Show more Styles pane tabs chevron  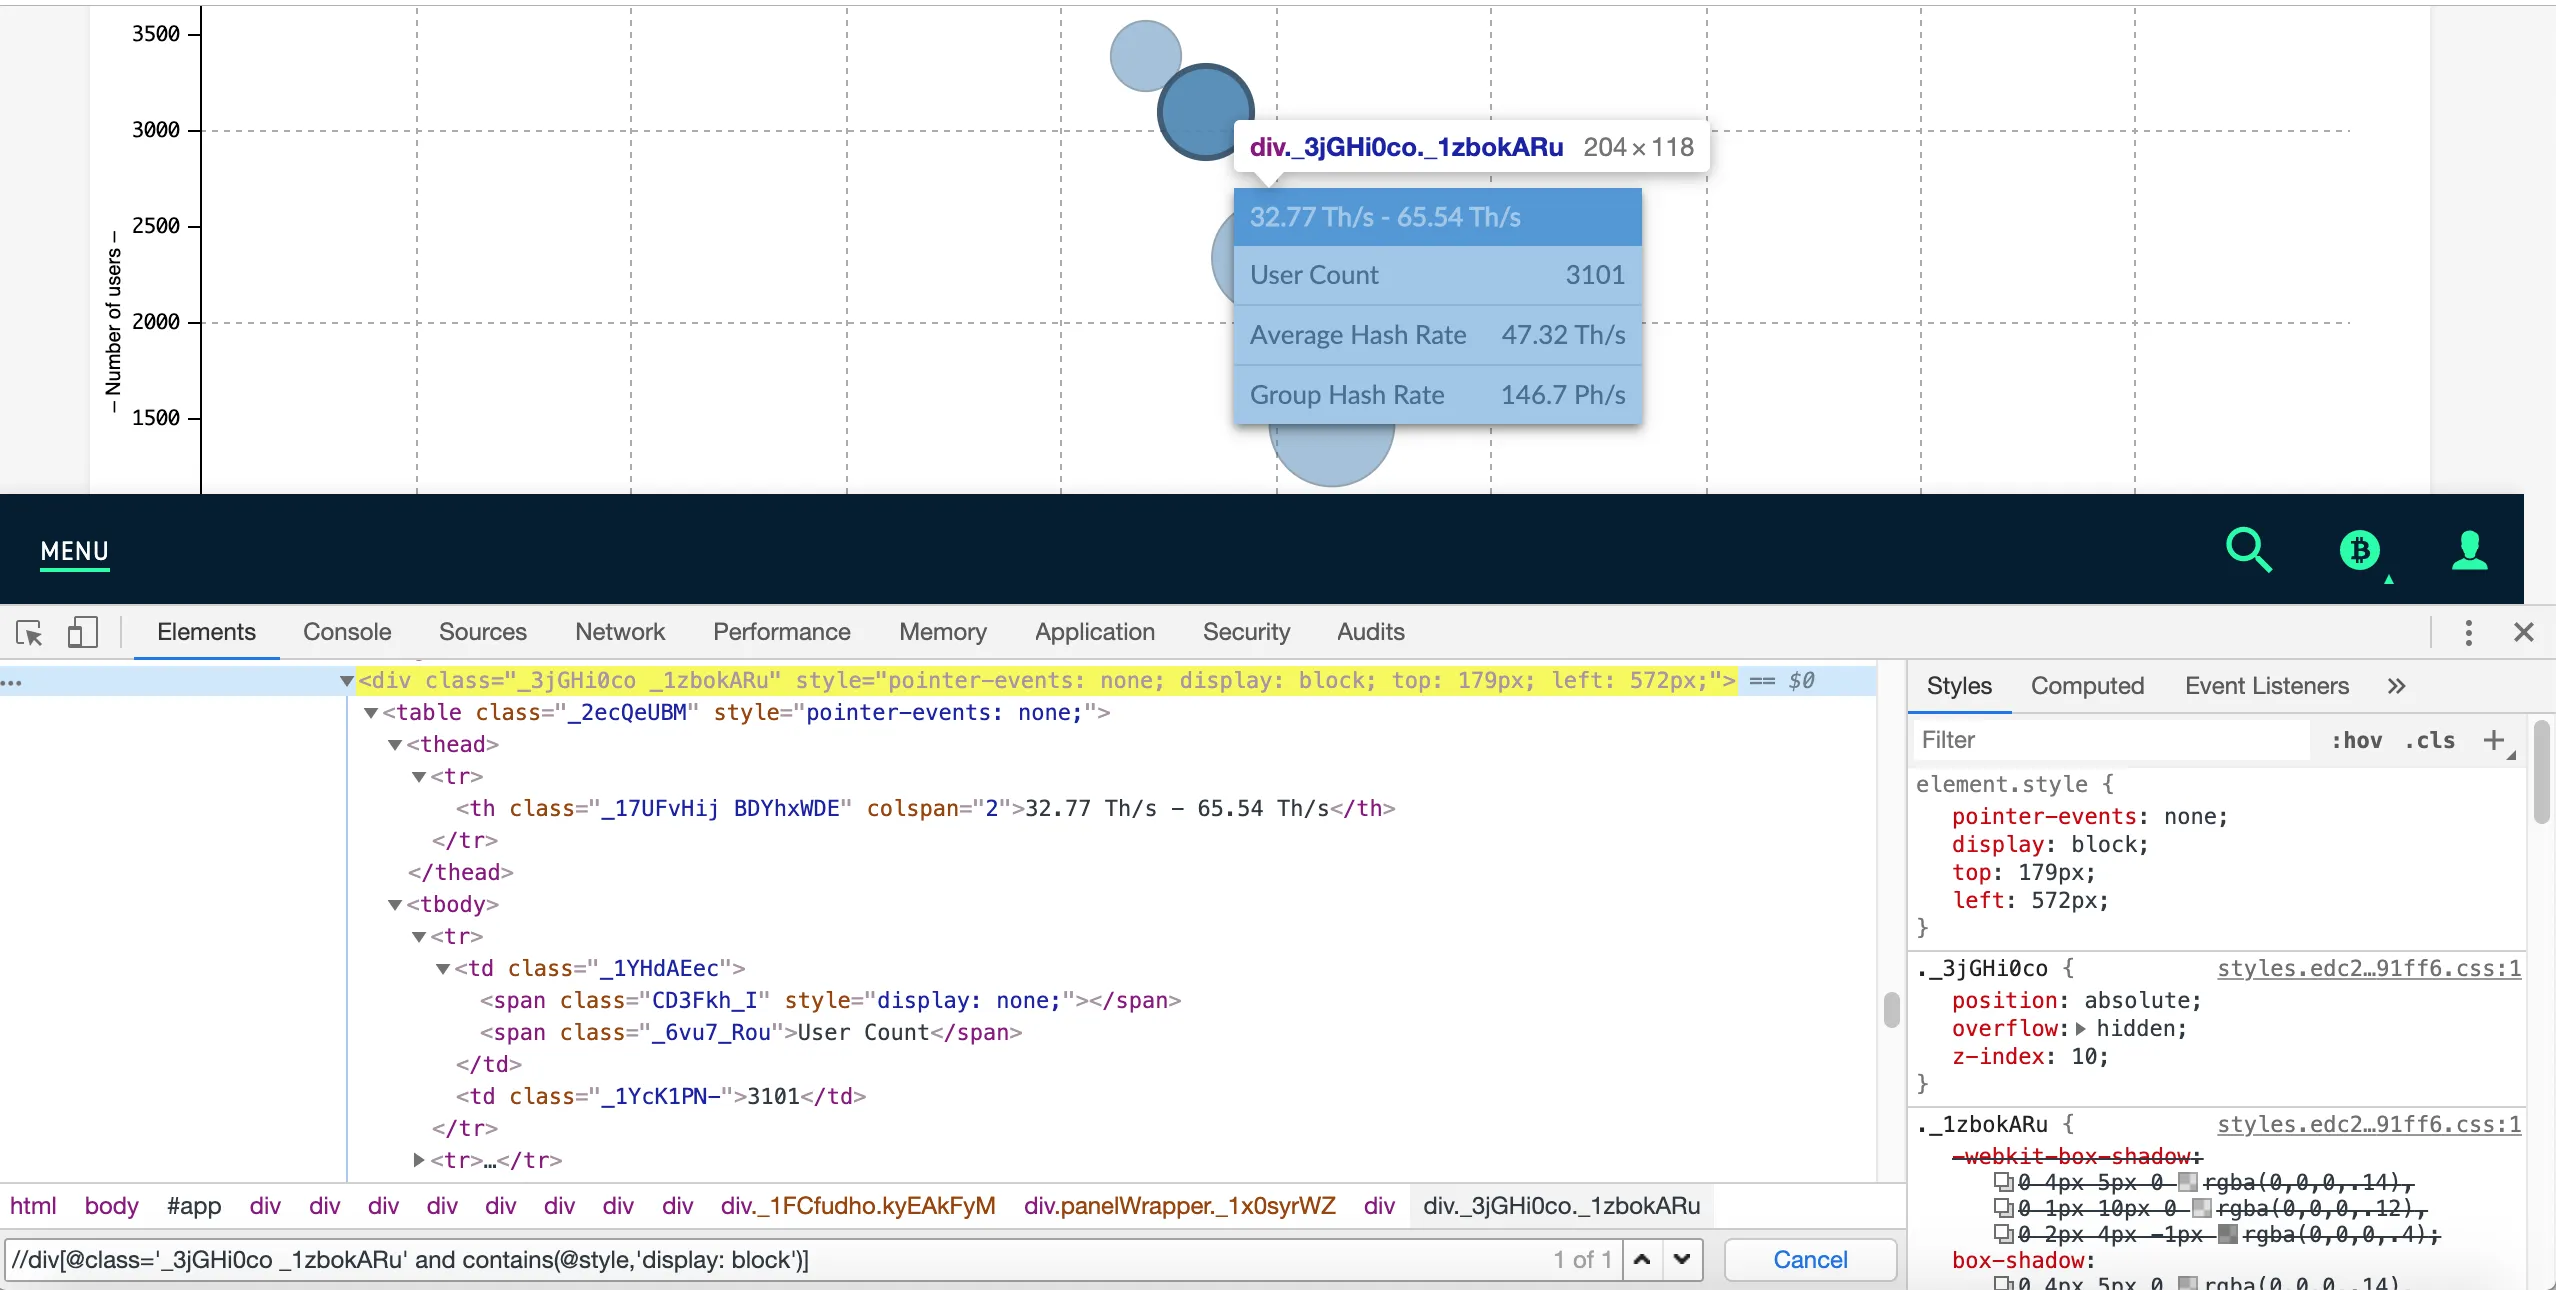2396,686
